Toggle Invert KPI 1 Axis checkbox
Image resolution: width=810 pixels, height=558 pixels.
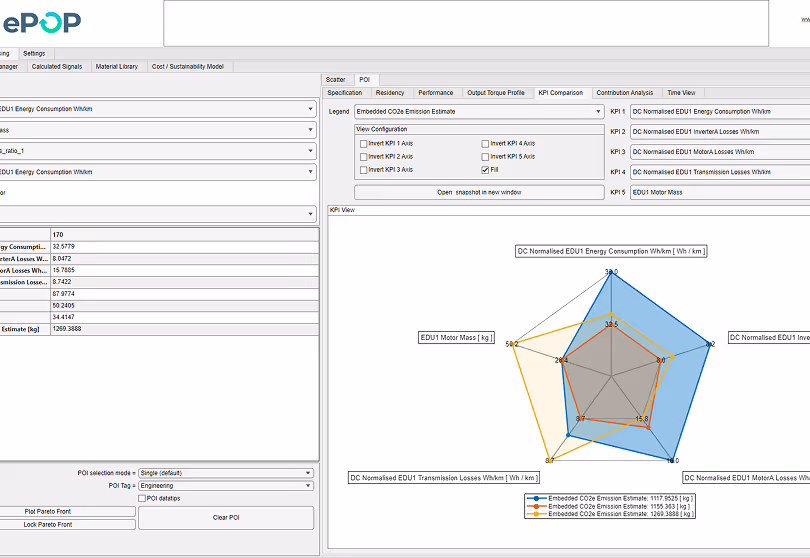(x=364, y=144)
